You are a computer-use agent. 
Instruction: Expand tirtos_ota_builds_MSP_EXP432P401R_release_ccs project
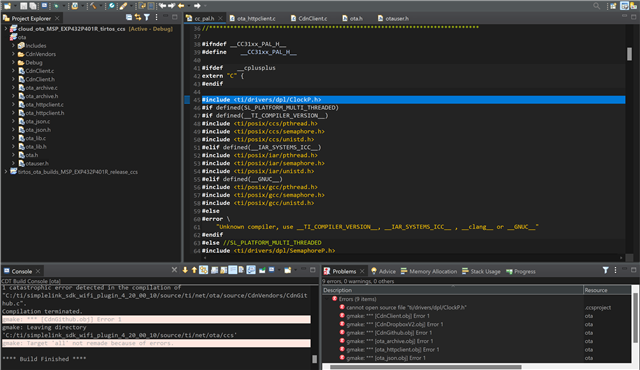(6, 172)
